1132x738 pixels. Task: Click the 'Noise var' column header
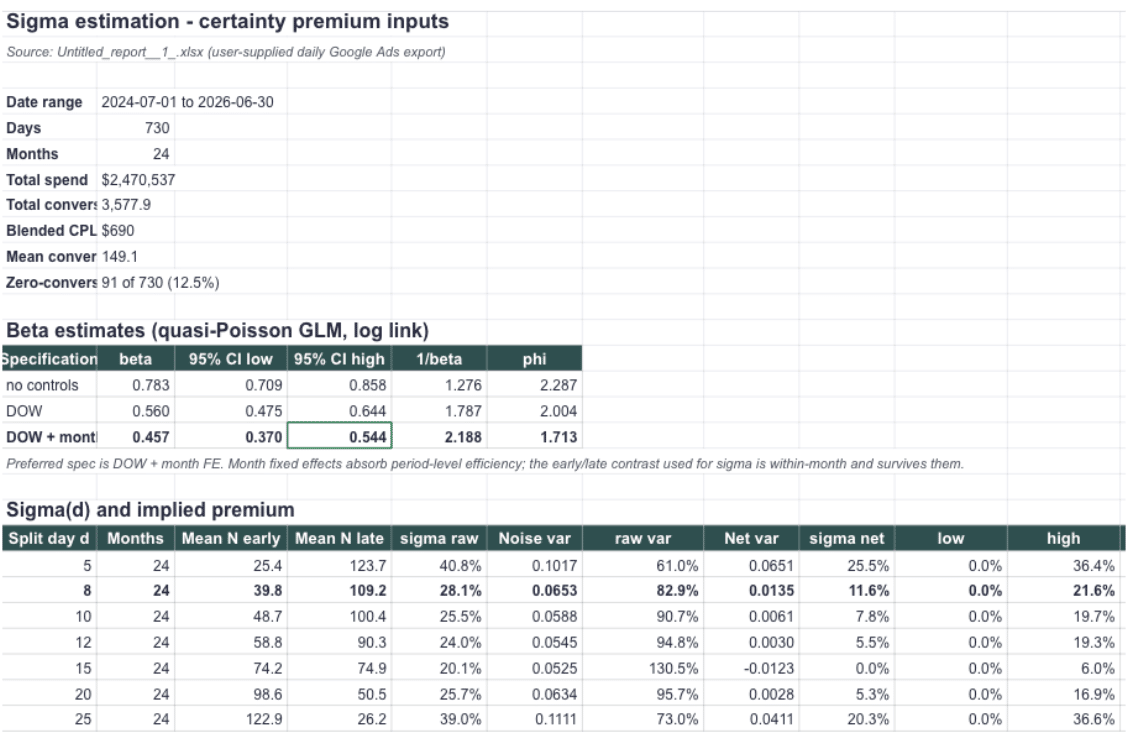point(534,538)
